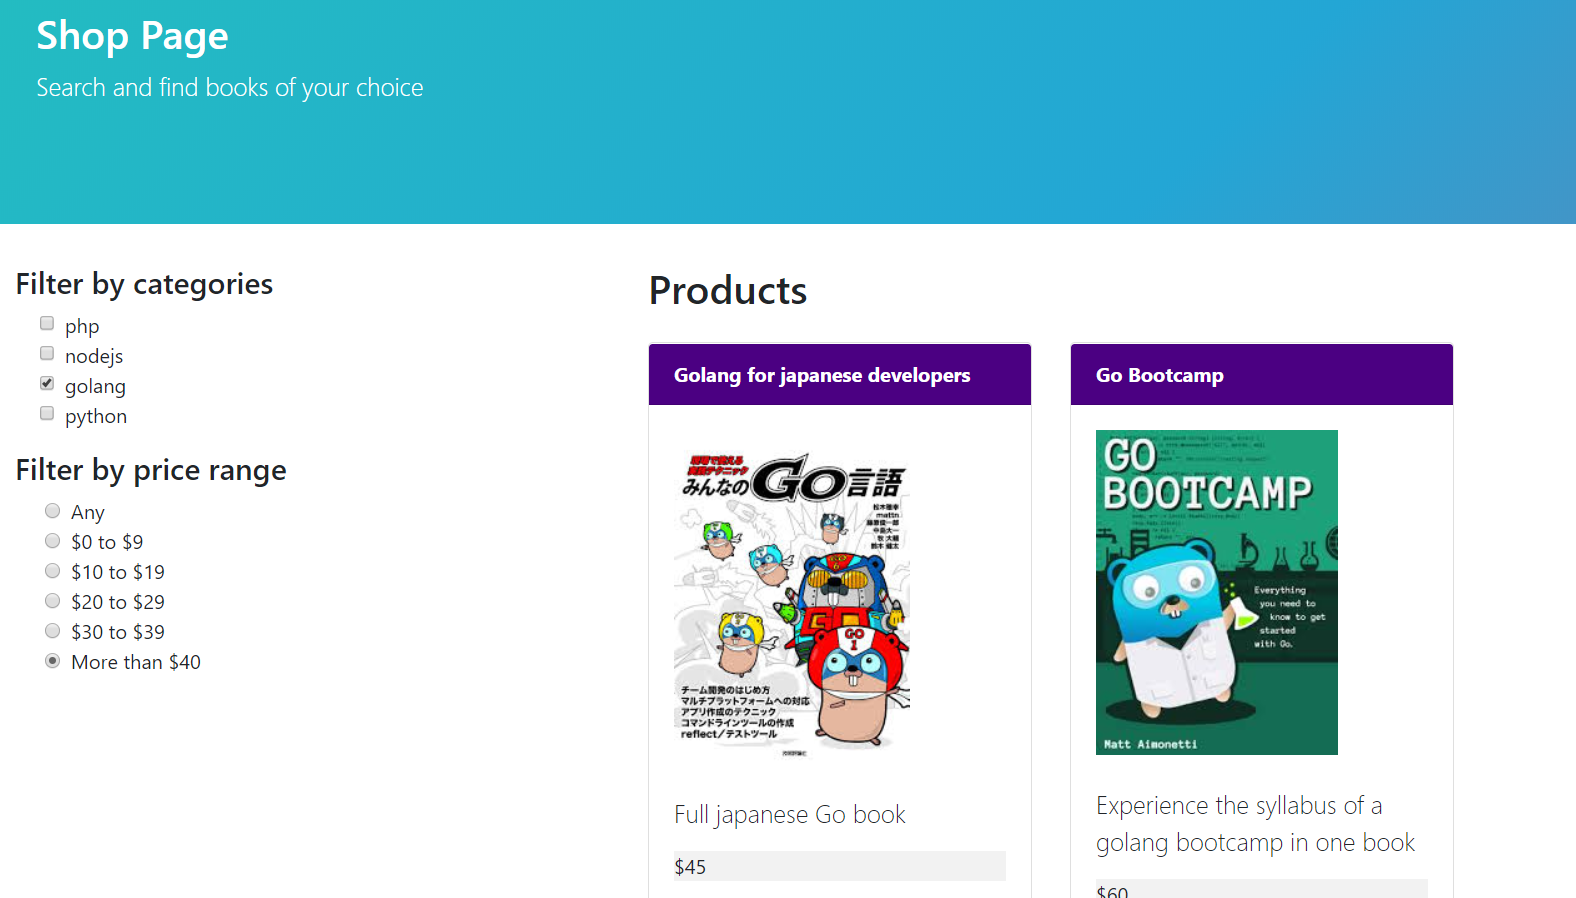Select the $0 to $9 price filter

(52, 540)
